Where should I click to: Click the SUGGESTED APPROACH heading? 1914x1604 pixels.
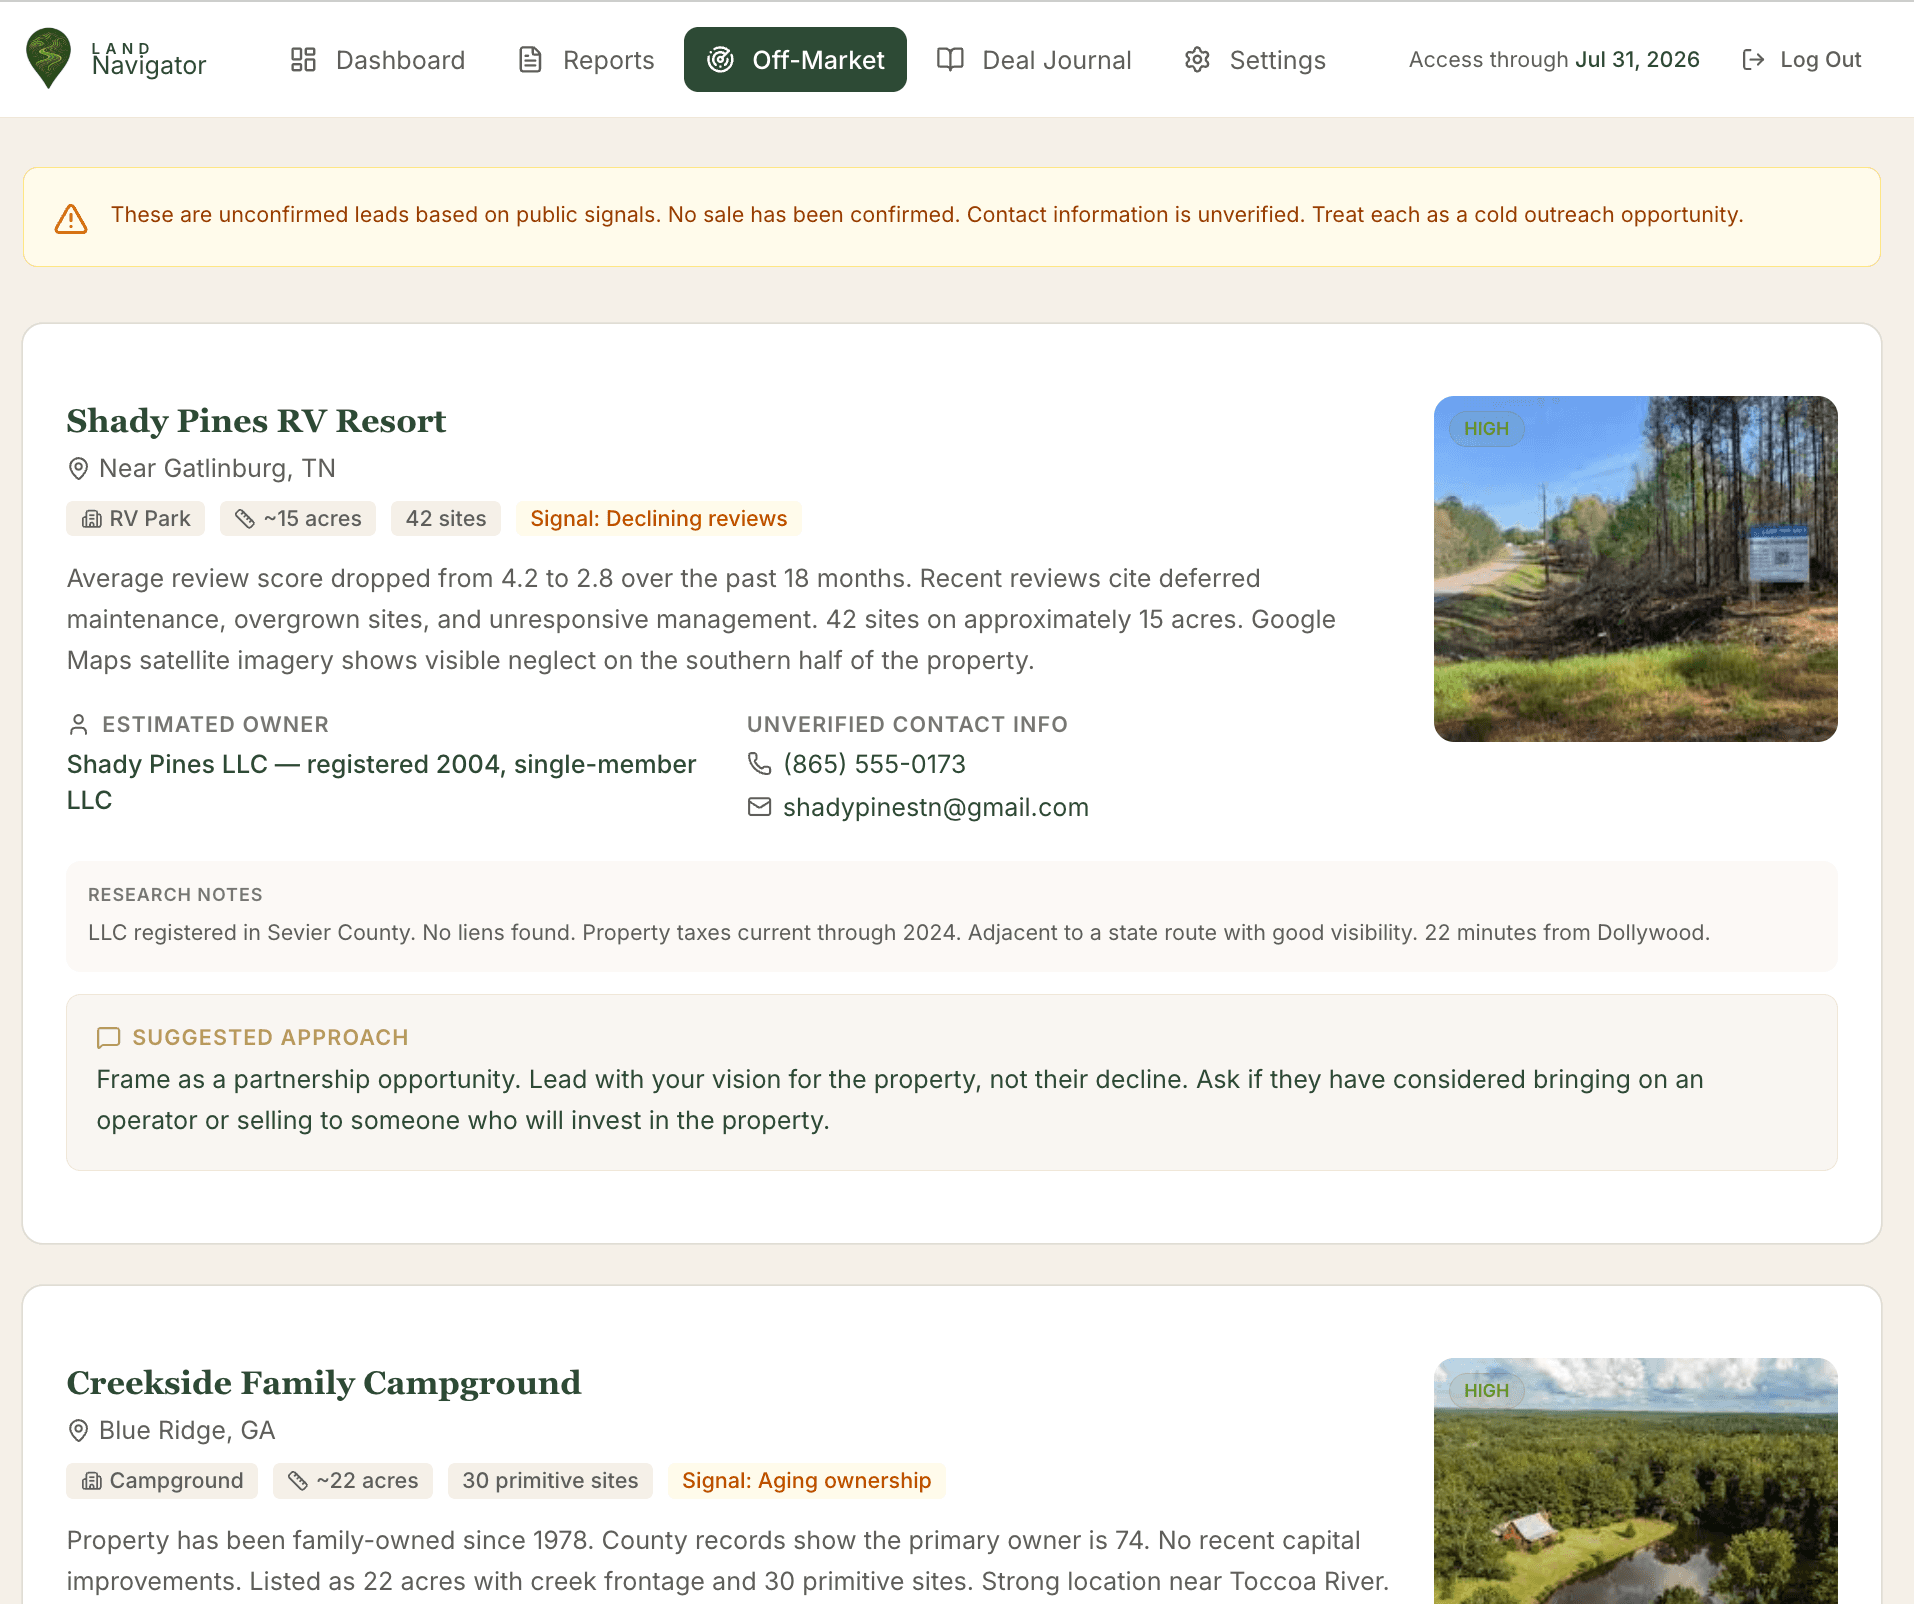pyautogui.click(x=270, y=1038)
